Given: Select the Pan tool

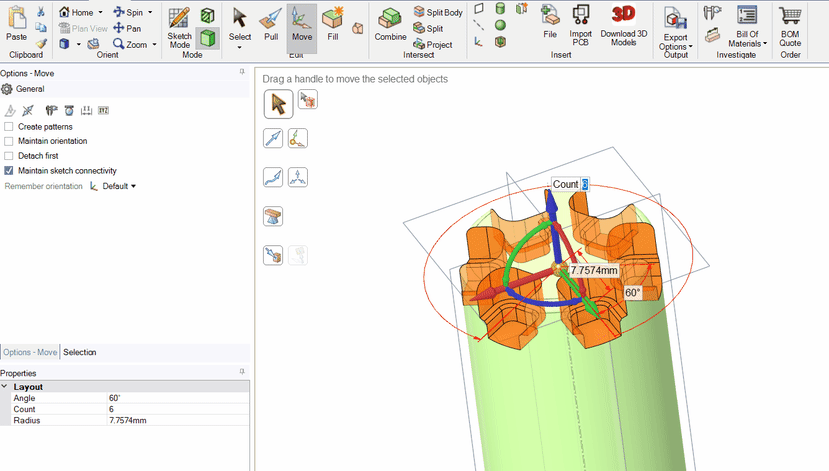Looking at the screenshot, I should (127, 28).
